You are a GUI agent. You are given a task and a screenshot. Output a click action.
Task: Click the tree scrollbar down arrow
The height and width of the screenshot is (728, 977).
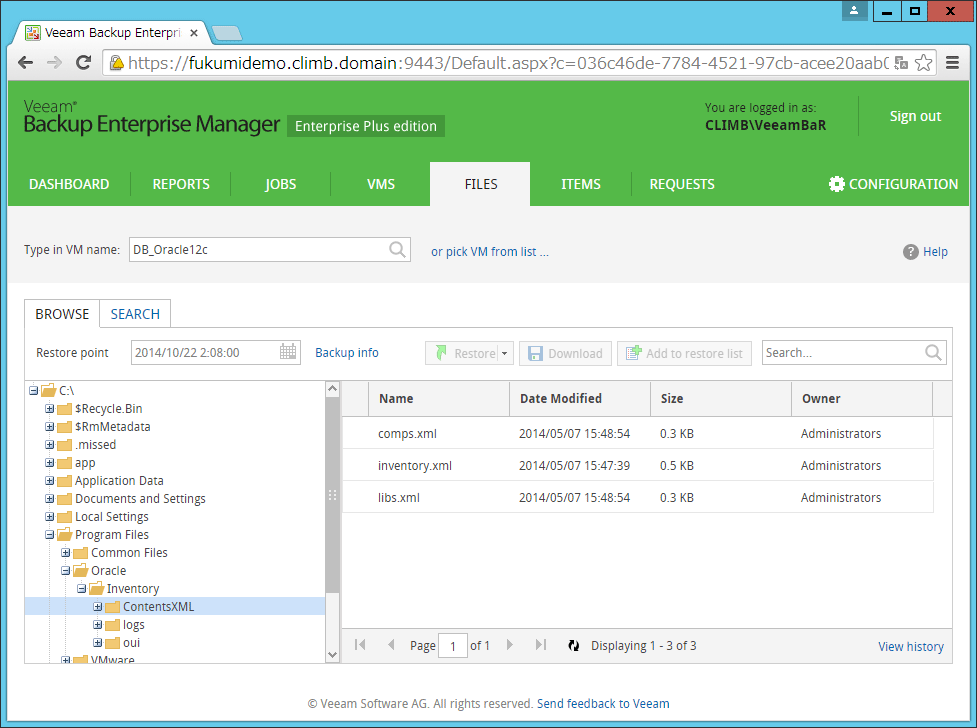pos(332,655)
